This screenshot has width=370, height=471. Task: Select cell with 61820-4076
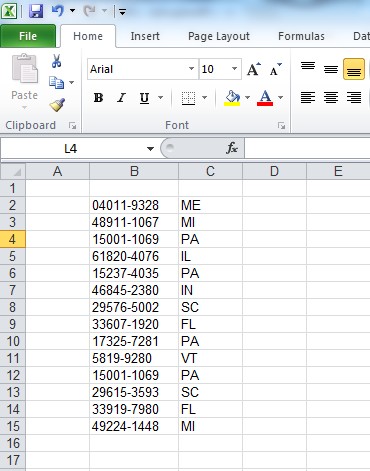pos(134,256)
